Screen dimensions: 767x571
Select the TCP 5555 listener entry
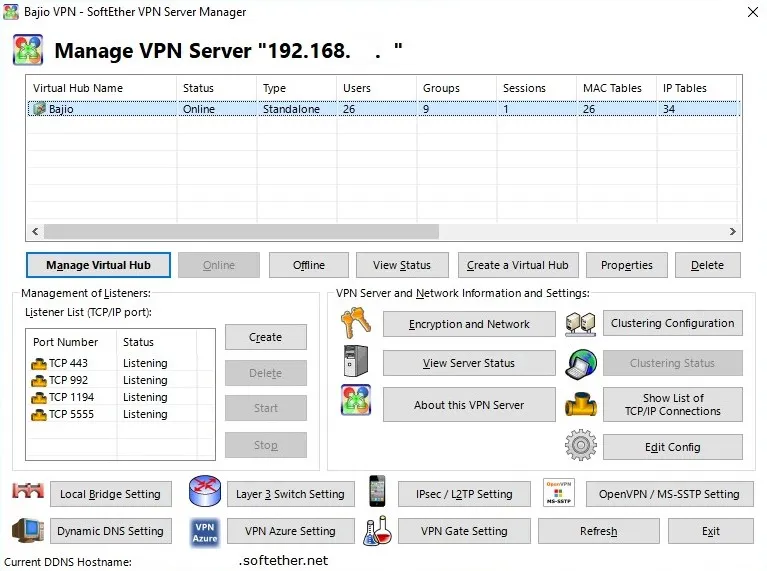pos(68,414)
